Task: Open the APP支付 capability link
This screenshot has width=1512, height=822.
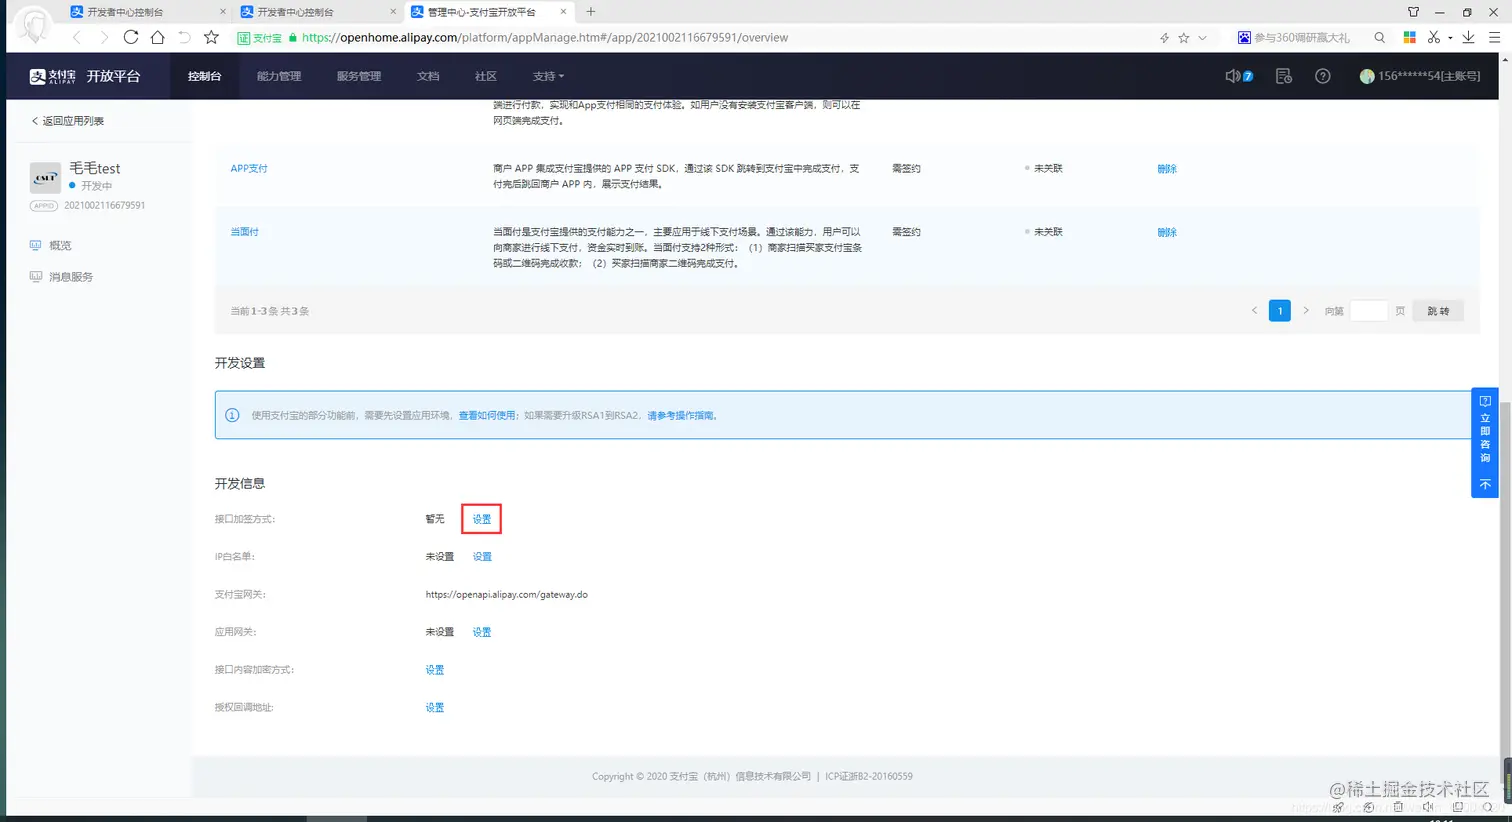Action: click(249, 168)
